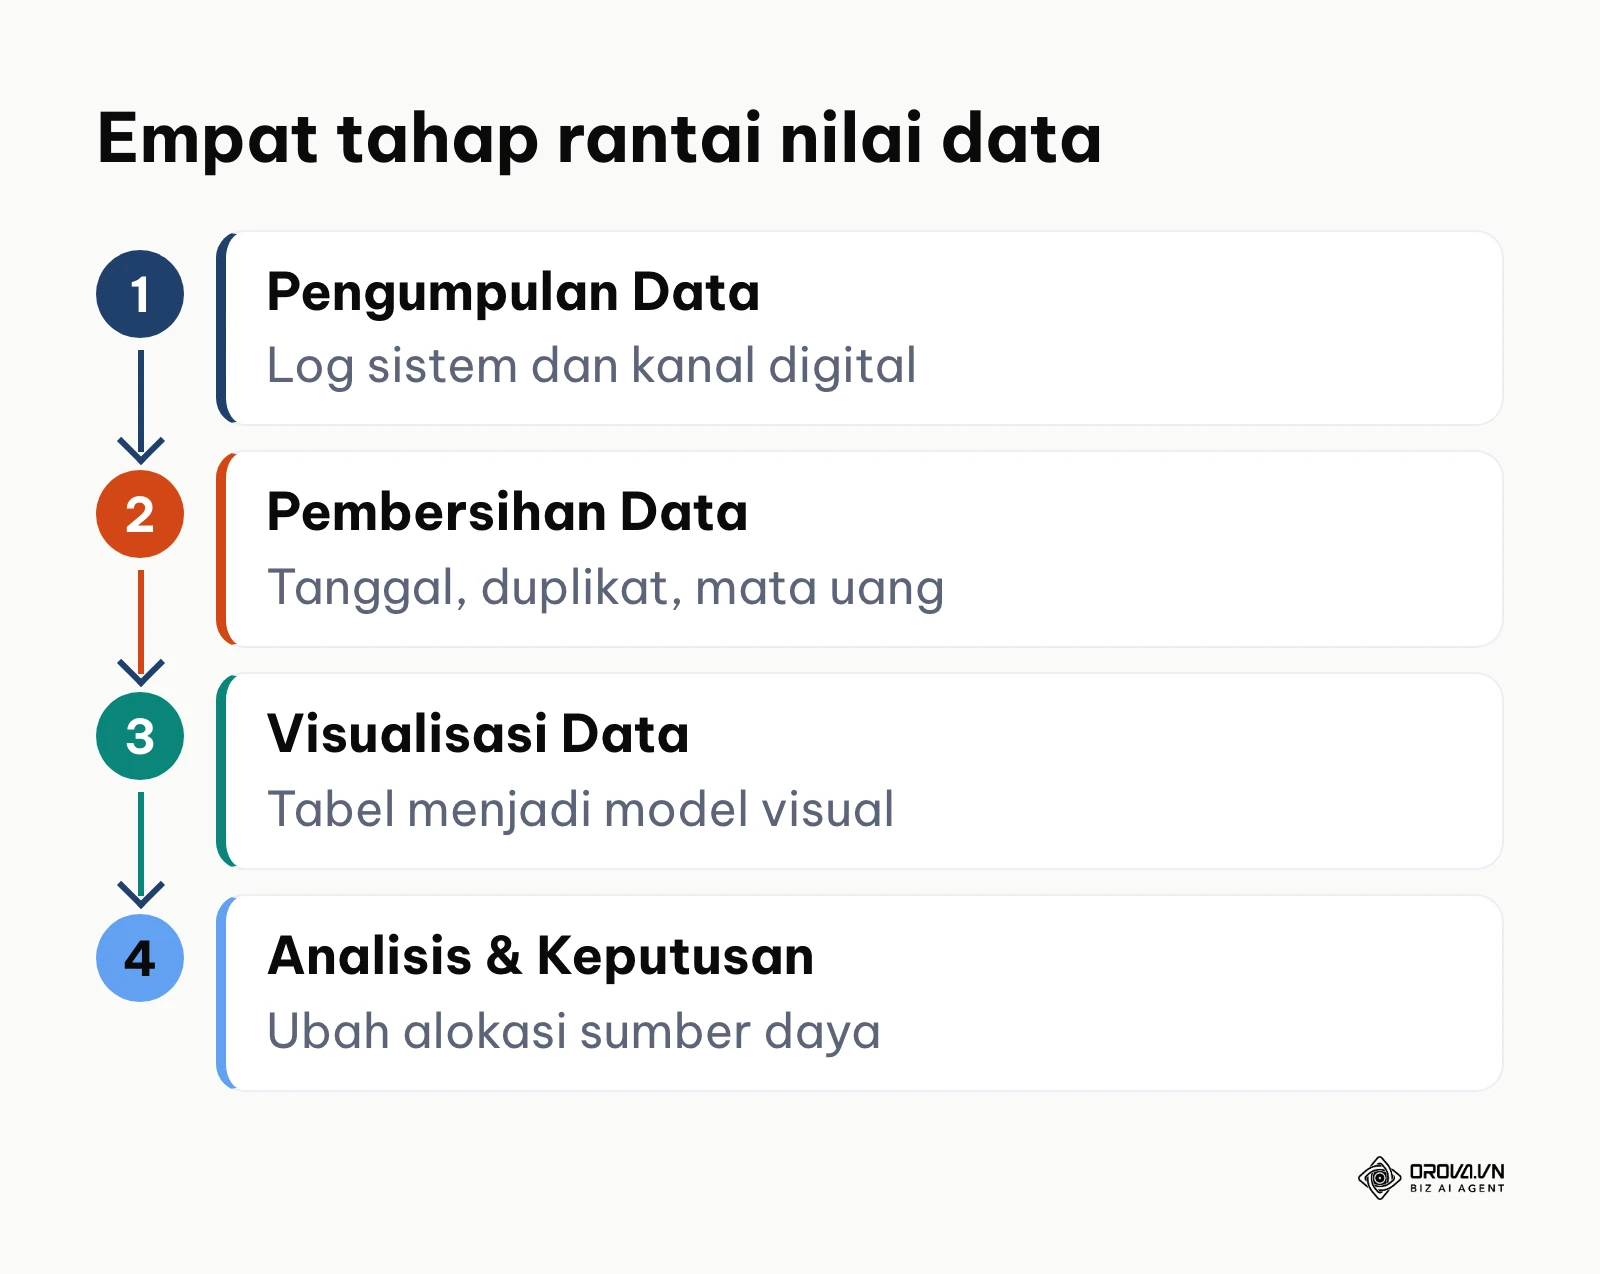The image size is (1600, 1274).
Task: Click the "Analisis & Keputusan" heading
Action: pyautogui.click(x=540, y=956)
